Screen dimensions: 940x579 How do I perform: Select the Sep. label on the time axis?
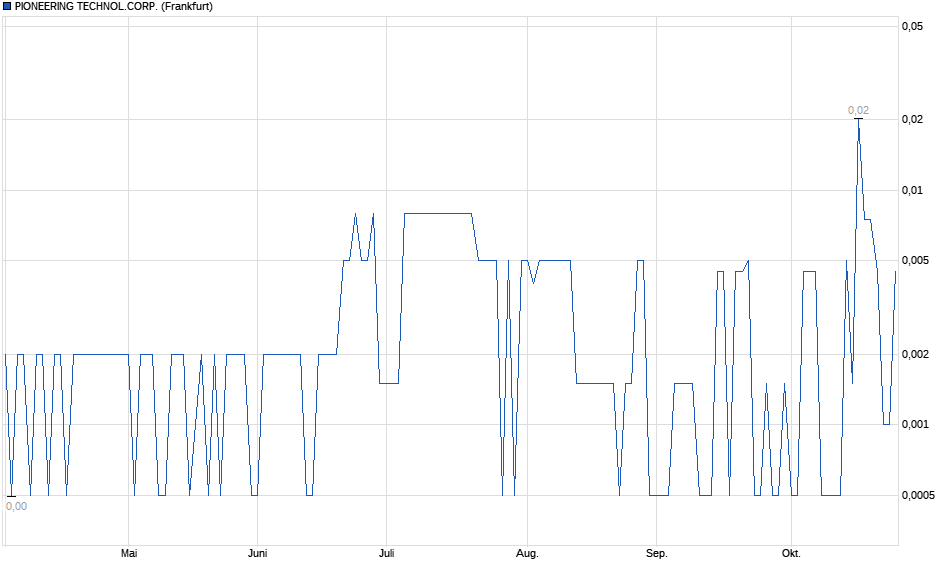[656, 553]
